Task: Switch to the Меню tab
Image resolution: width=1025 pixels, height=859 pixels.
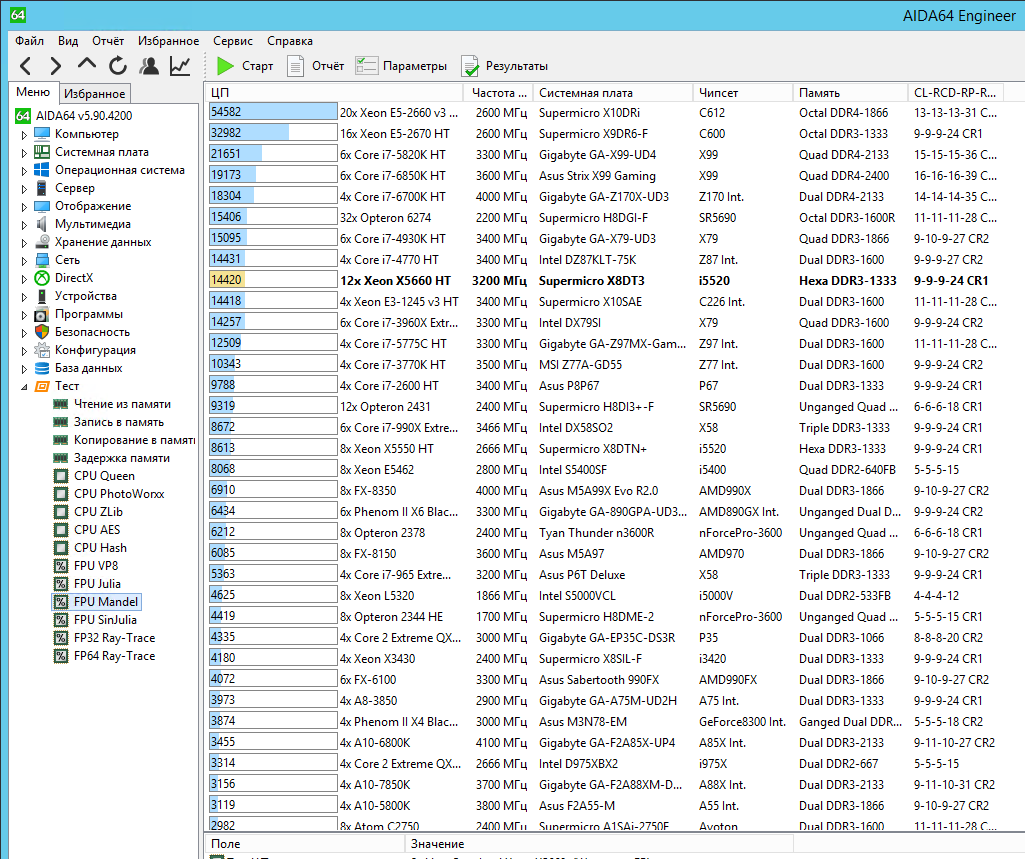Action: [x=33, y=92]
